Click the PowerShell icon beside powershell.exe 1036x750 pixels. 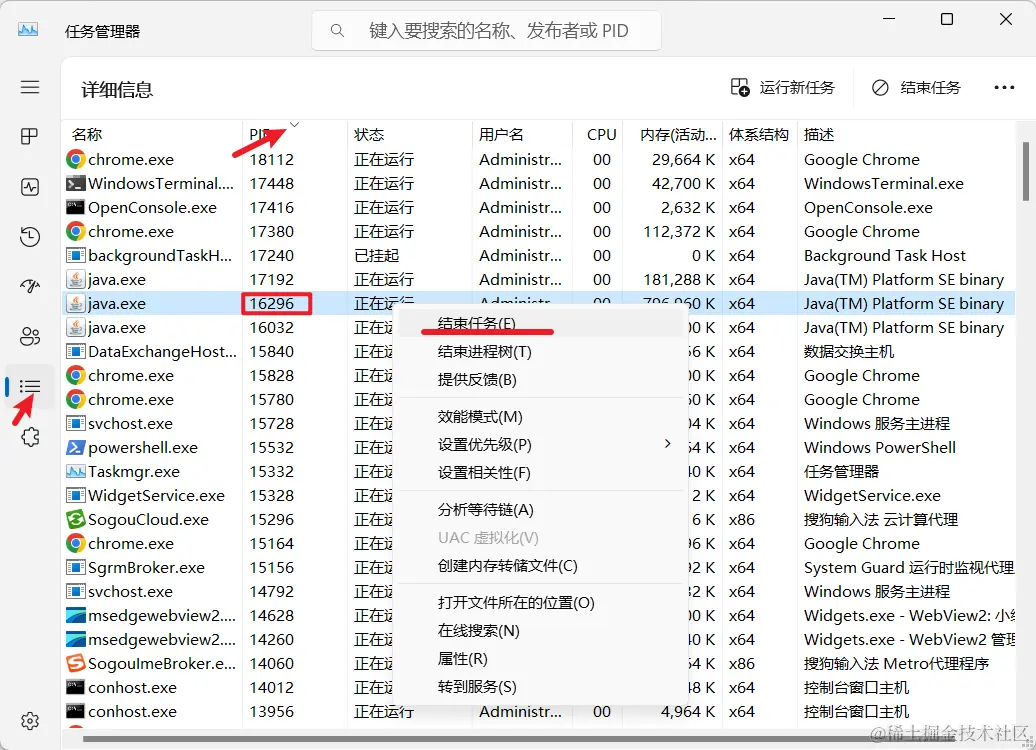(x=75, y=447)
